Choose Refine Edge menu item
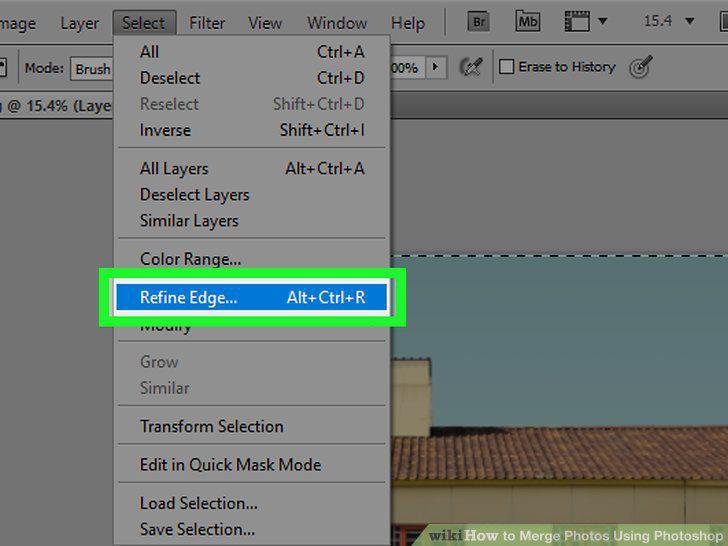 point(252,297)
